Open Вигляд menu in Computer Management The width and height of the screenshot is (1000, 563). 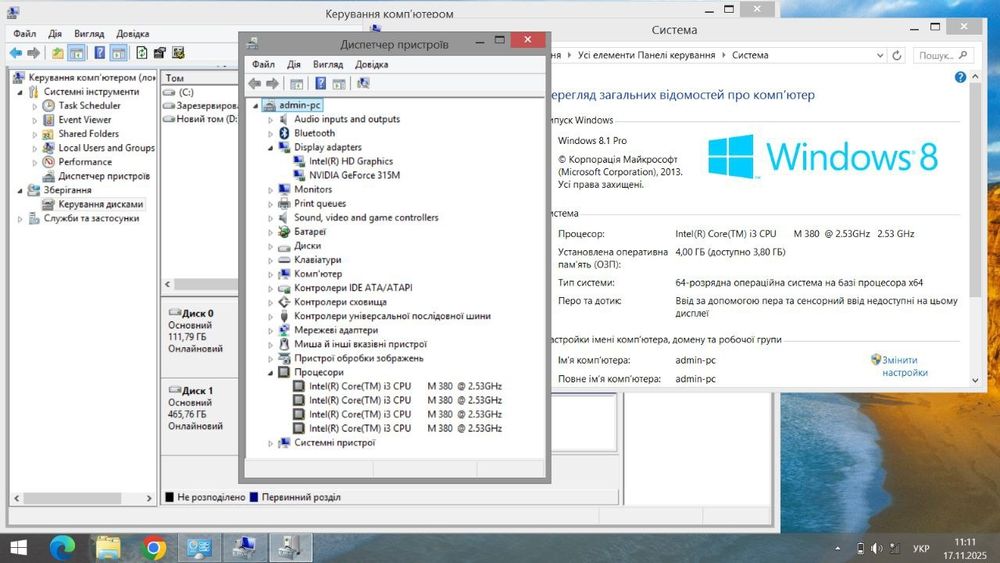(x=89, y=34)
